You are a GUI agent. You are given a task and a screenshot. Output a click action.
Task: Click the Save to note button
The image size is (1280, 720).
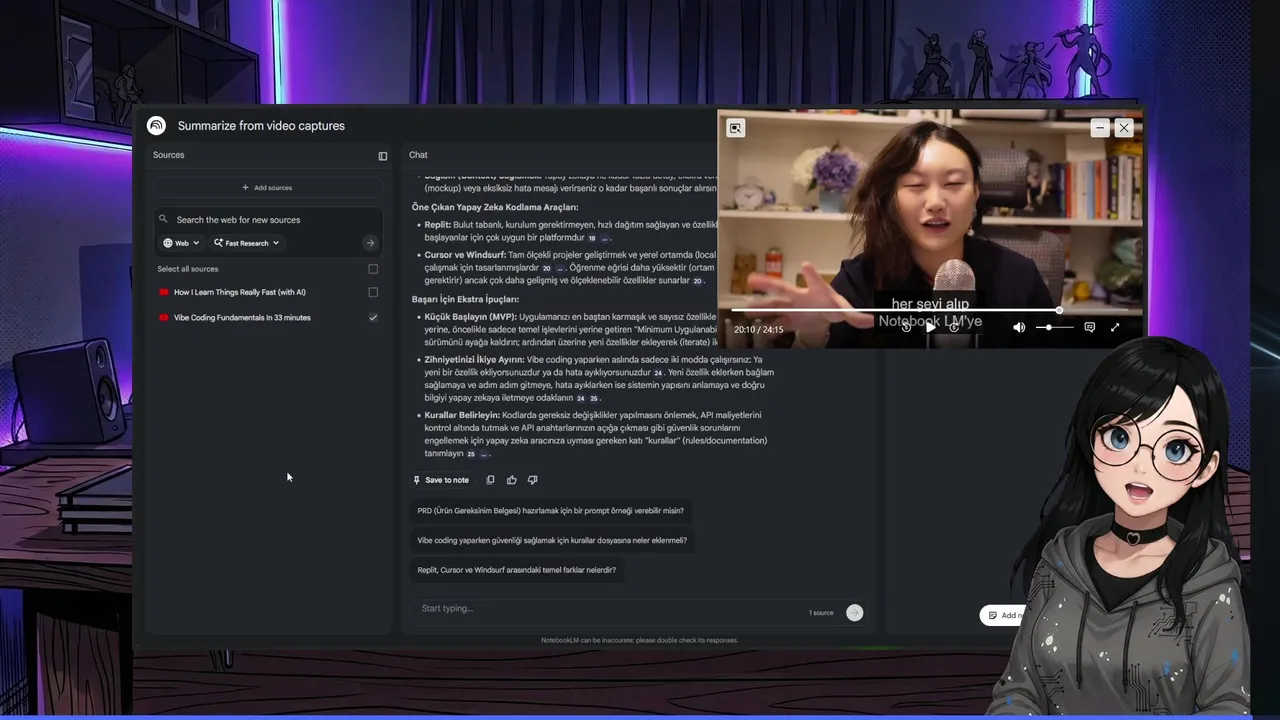click(x=441, y=480)
